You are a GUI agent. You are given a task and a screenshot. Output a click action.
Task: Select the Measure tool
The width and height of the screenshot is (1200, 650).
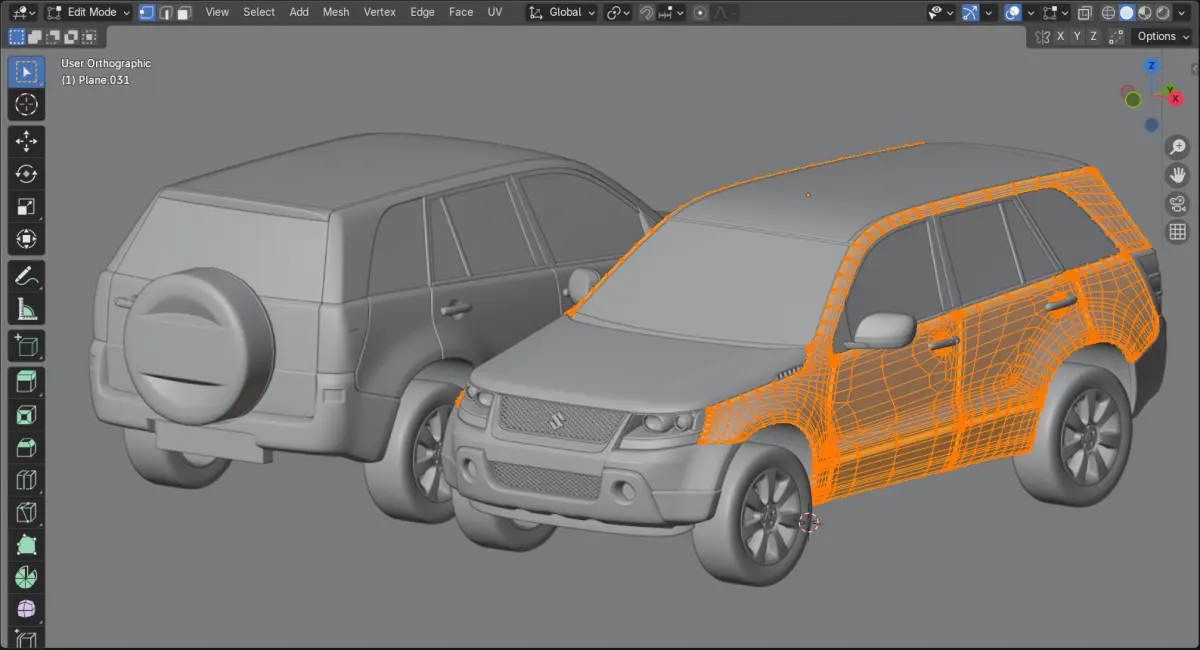pos(27,310)
